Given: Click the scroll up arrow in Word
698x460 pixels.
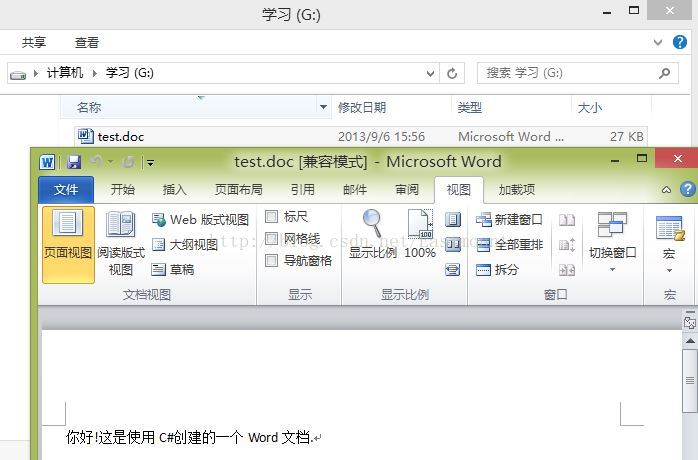Looking at the screenshot, I should 690,341.
